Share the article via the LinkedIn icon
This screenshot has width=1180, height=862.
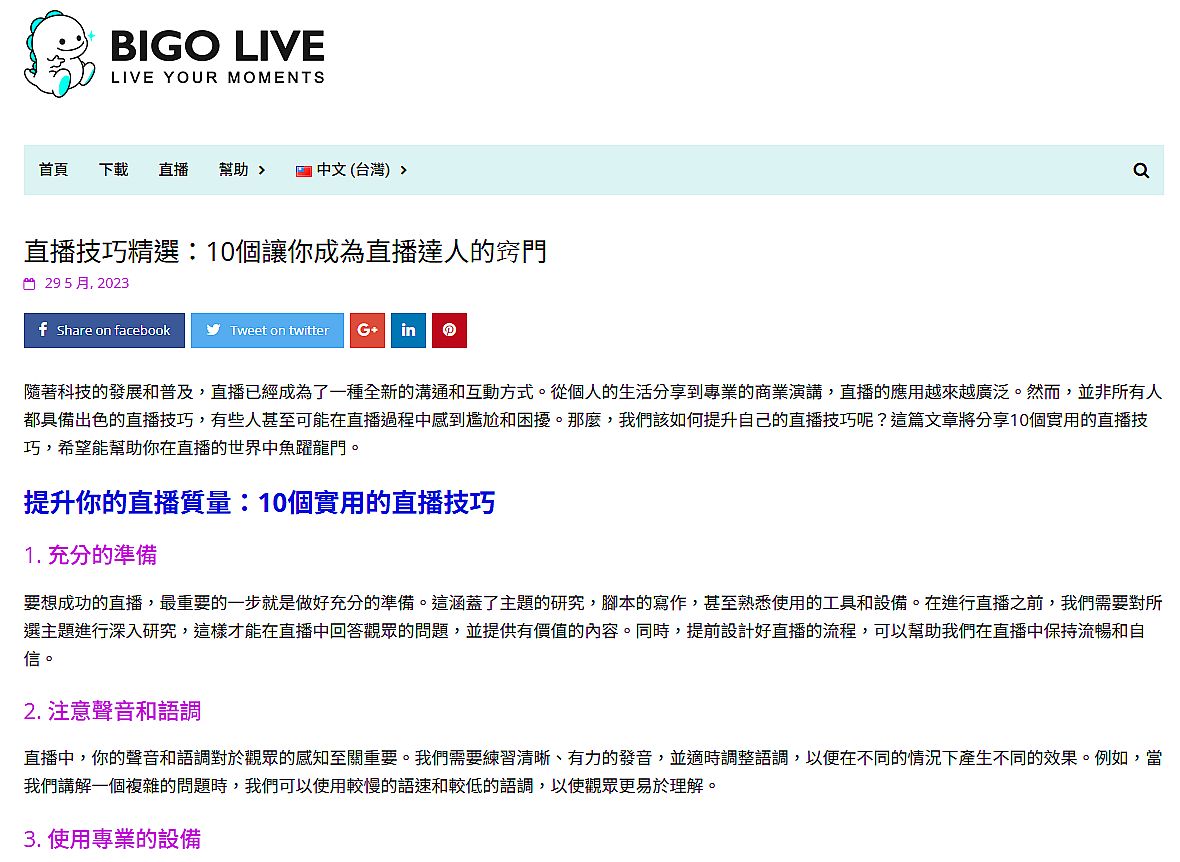[408, 330]
